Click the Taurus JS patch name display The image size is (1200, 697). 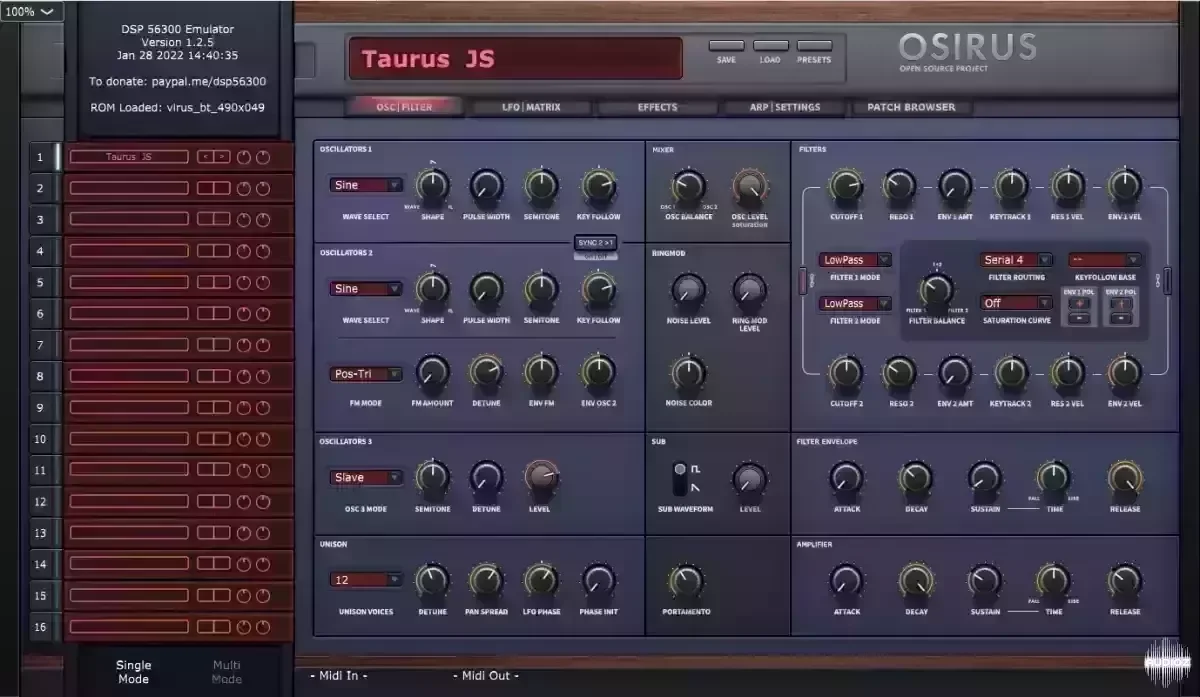(x=514, y=59)
